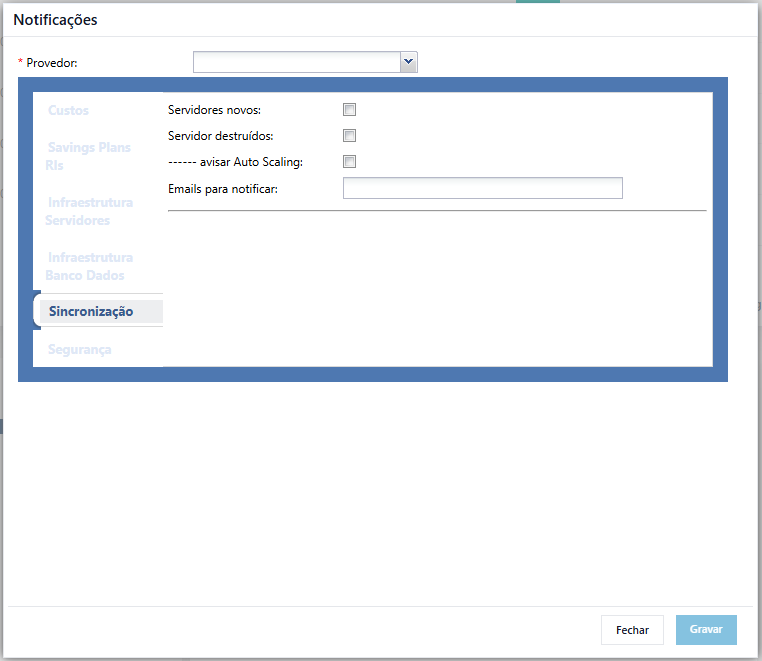Click the Servidores novos label text
Screen dimensions: 762x661
coord(214,110)
